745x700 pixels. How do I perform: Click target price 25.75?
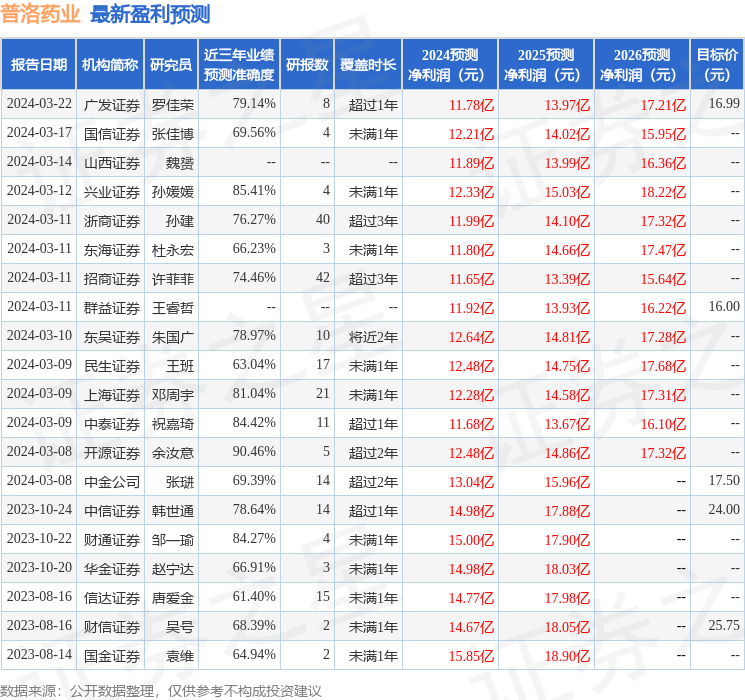click(x=724, y=625)
